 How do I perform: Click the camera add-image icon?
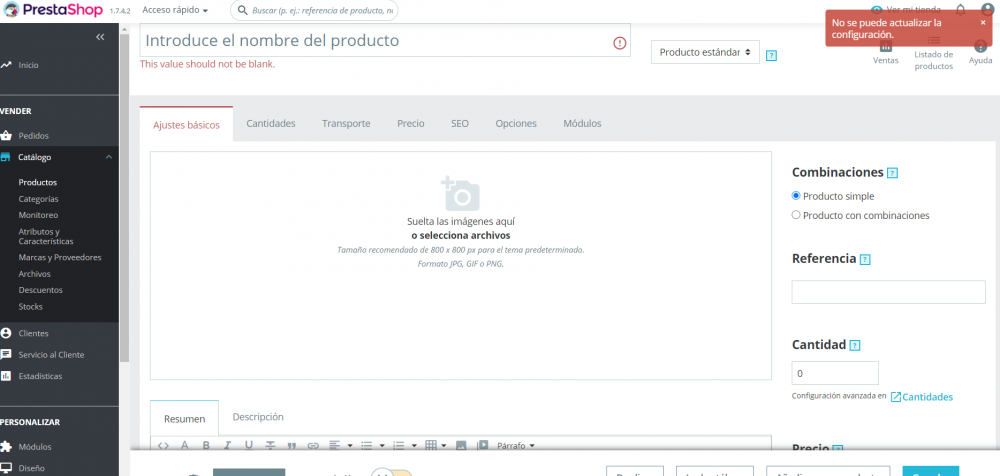point(460,193)
